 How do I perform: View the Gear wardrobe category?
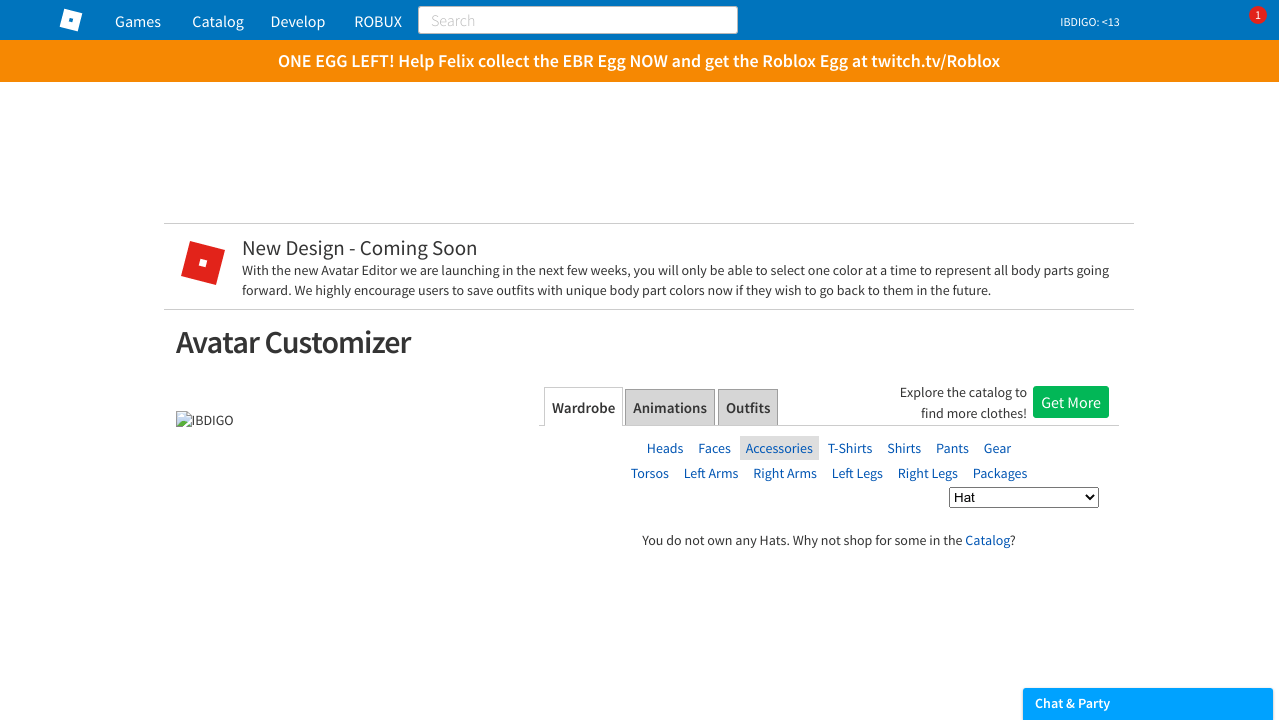tap(997, 448)
